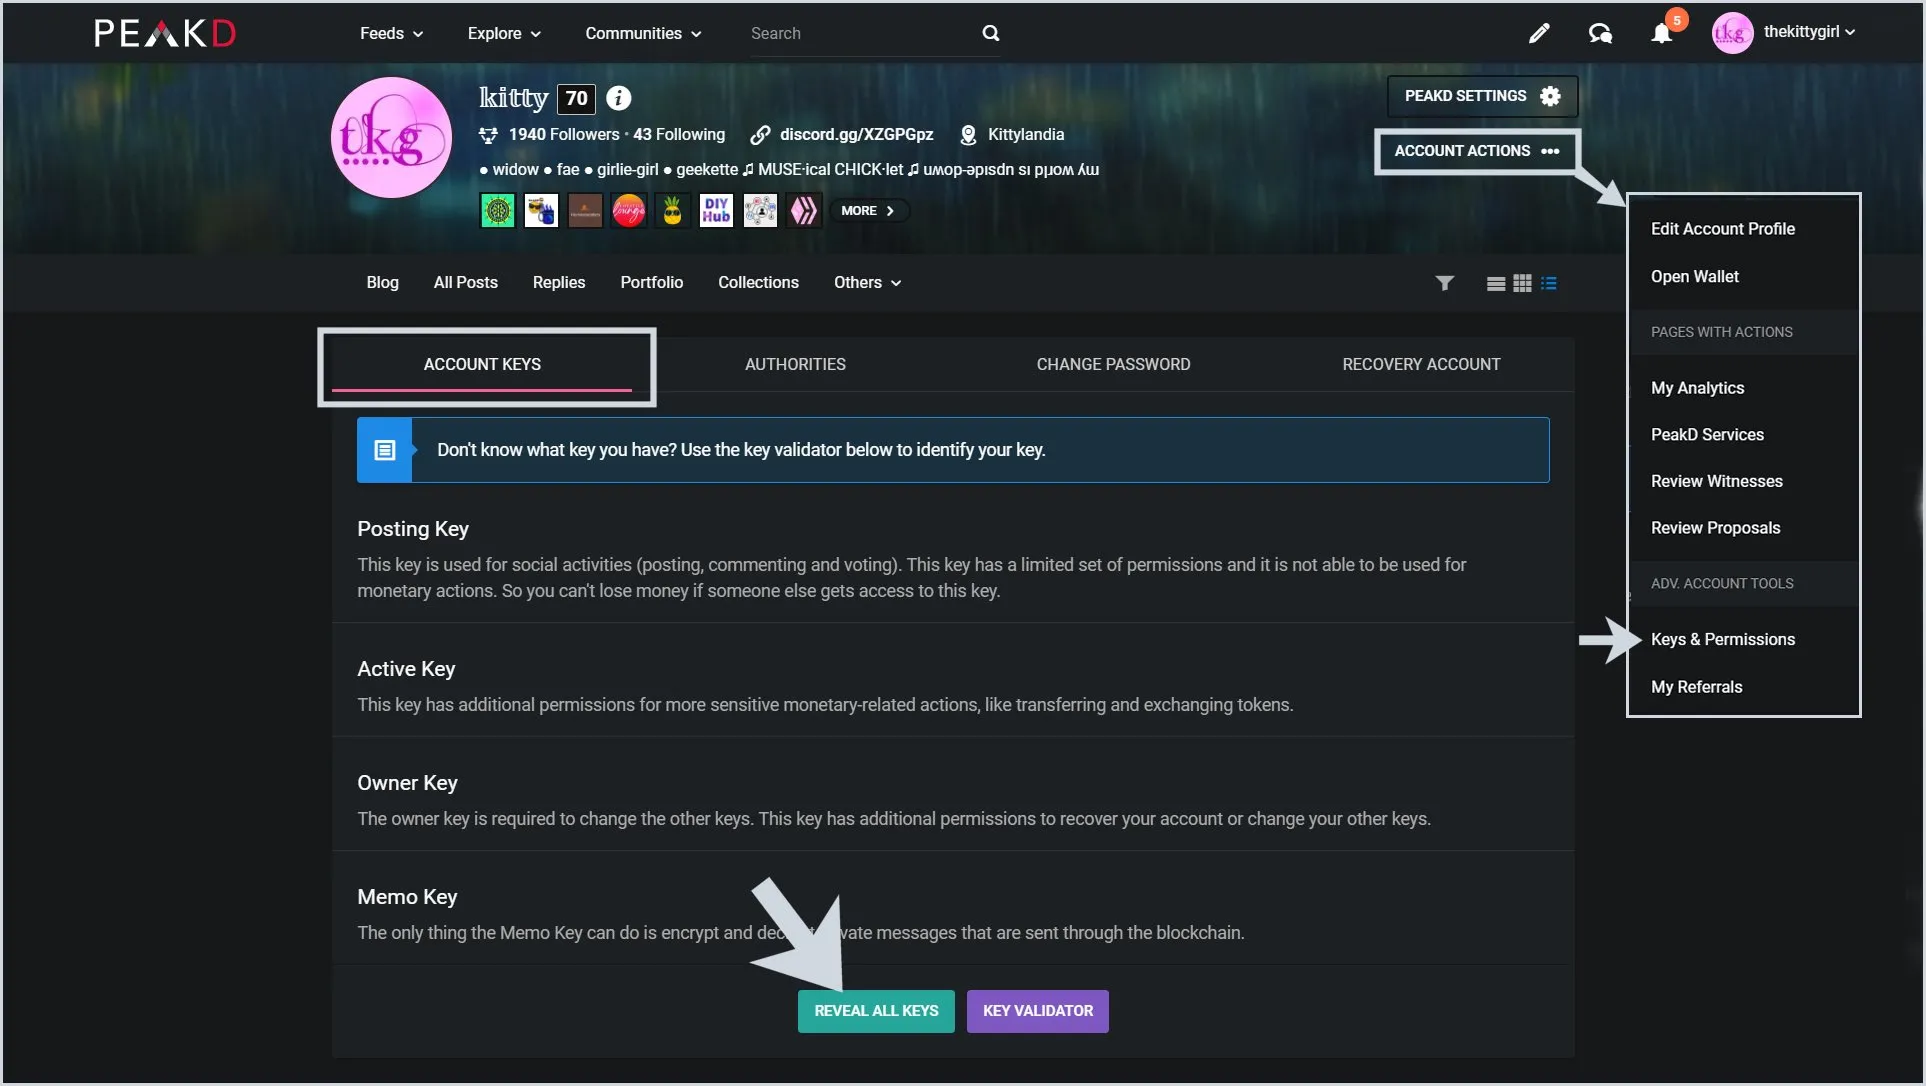The width and height of the screenshot is (1926, 1086).
Task: Click the DIY Hub badge icon
Action: [x=716, y=211]
